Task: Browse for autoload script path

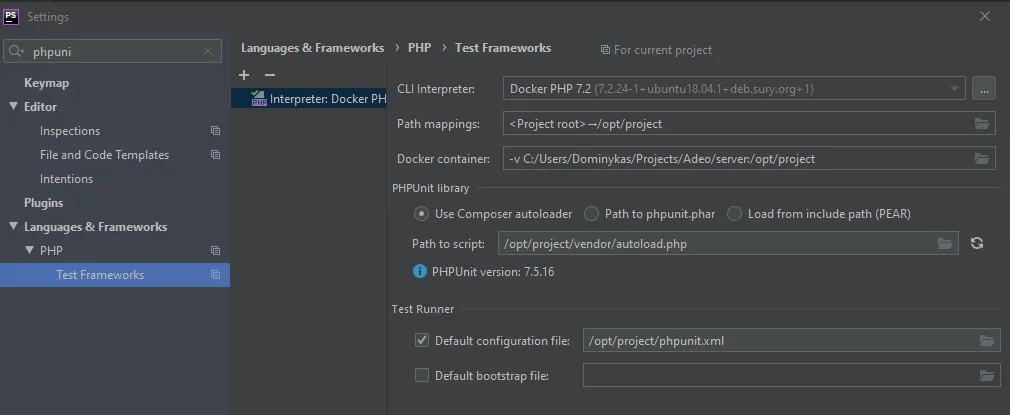Action: point(945,243)
